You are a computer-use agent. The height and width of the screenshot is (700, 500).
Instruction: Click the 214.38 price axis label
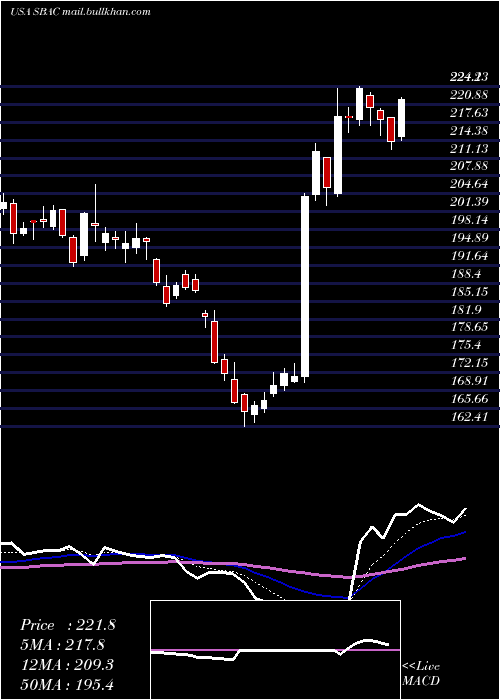(469, 130)
